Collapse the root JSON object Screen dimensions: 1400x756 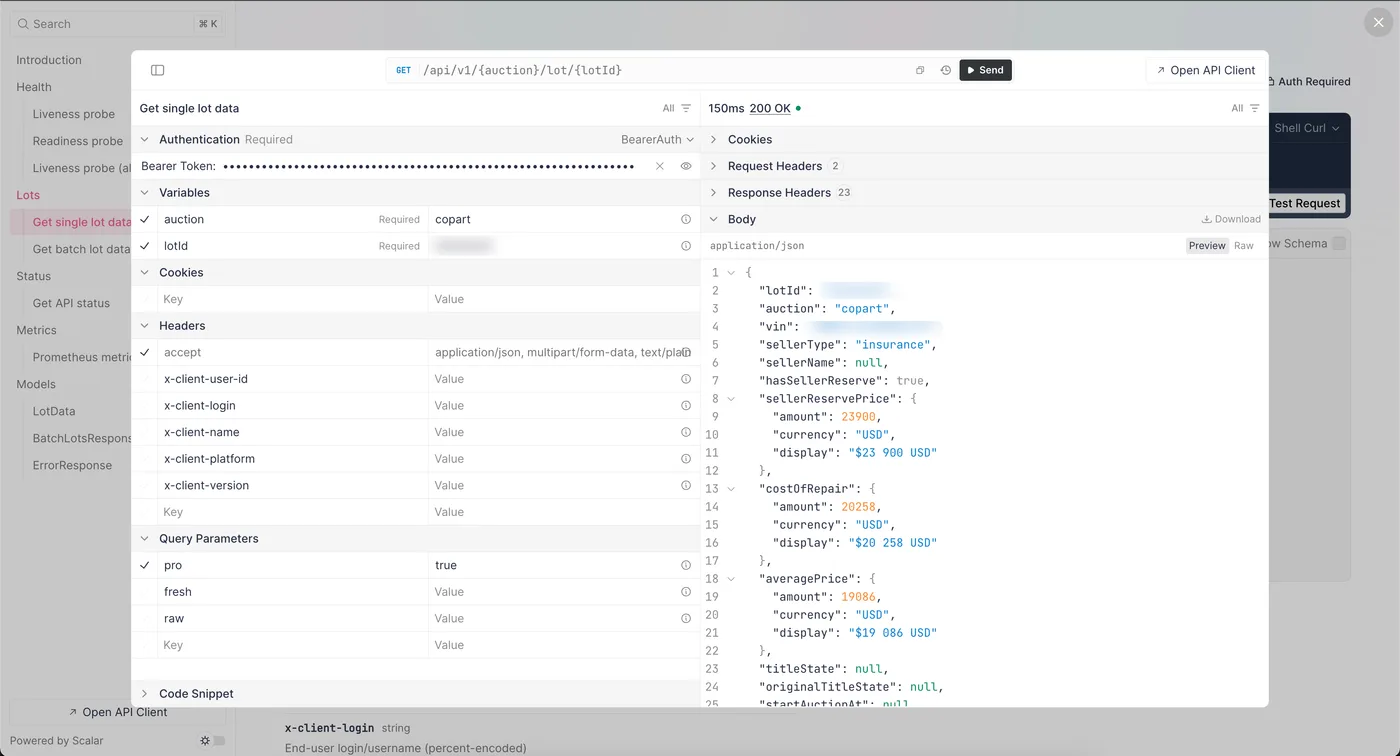[x=731, y=273]
